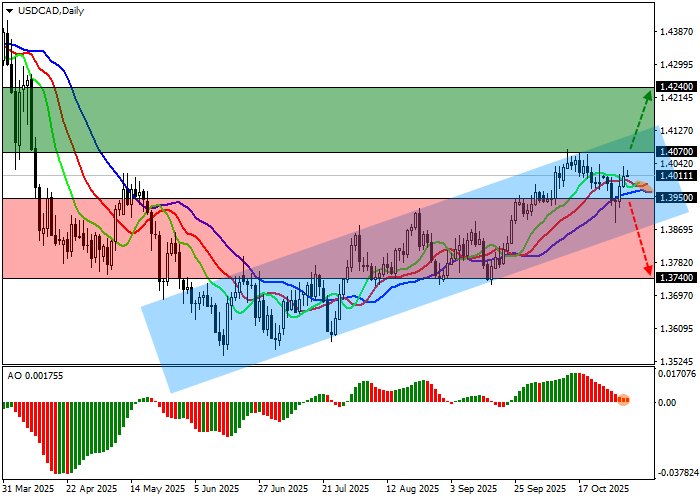
Task: Click the 1.39500 price level label
Action: pos(677,198)
